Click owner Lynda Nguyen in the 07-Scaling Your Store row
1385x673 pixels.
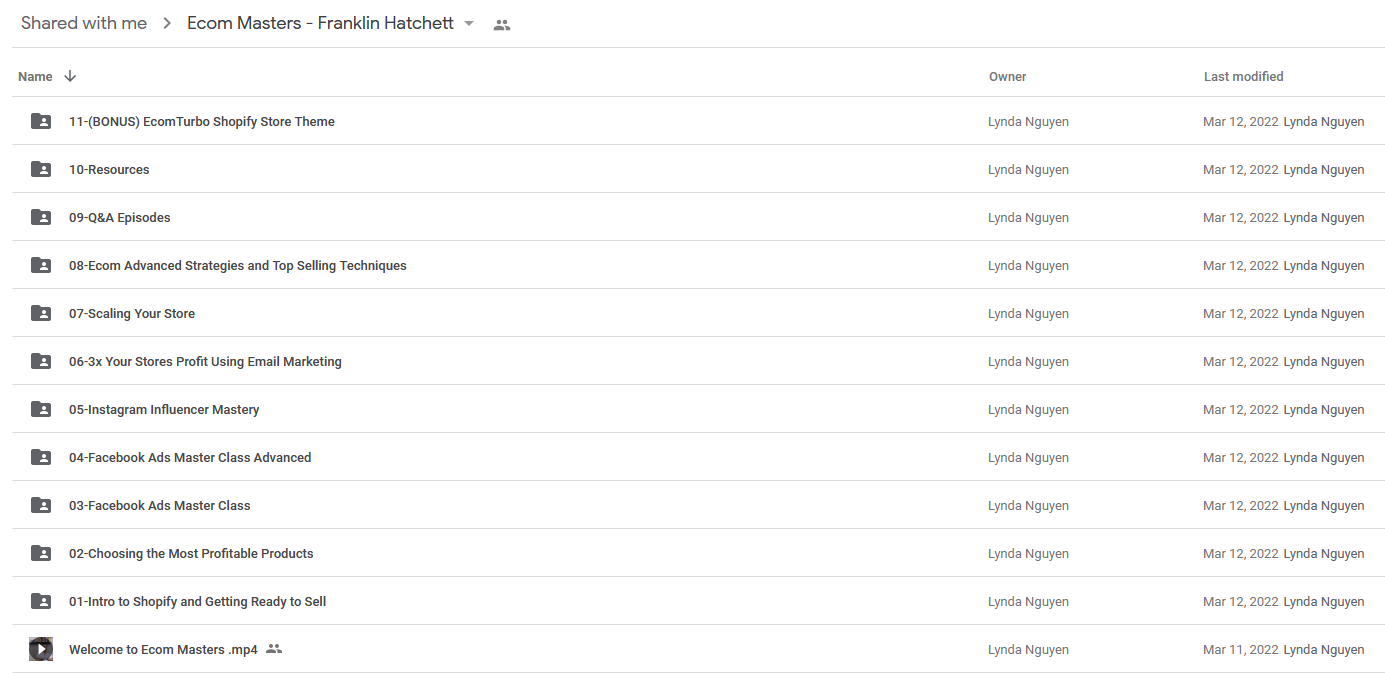click(1028, 313)
